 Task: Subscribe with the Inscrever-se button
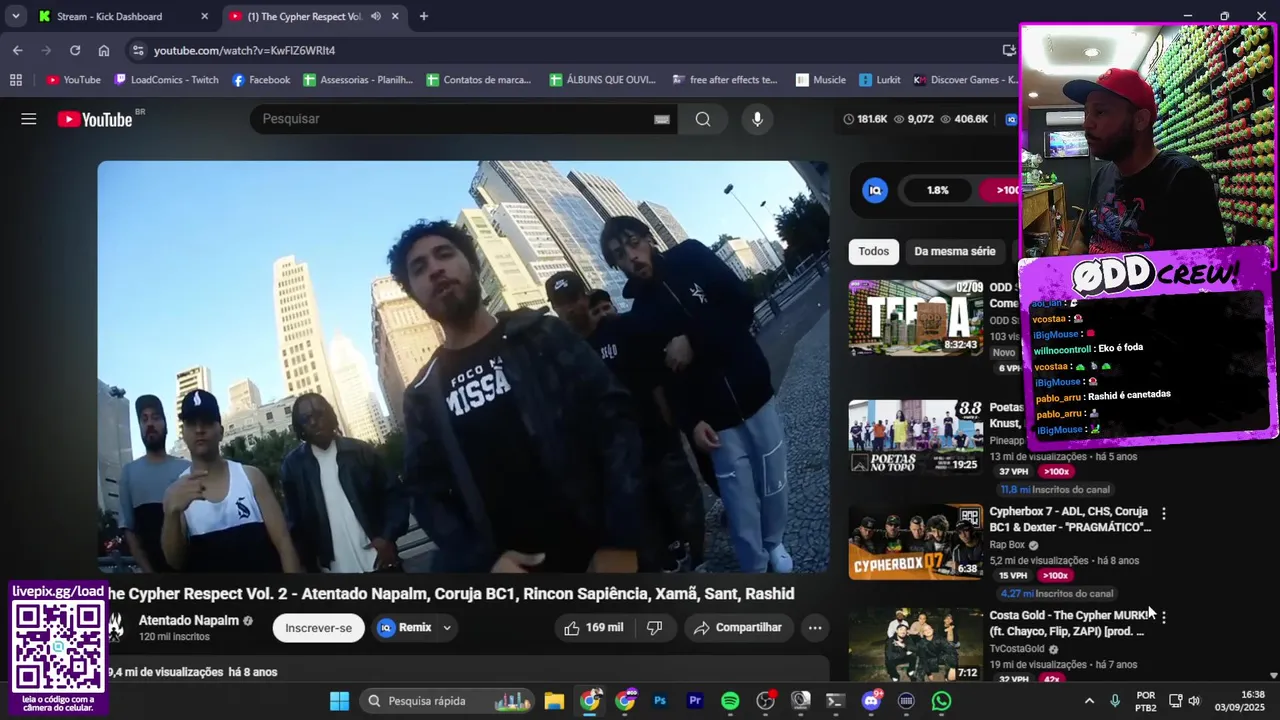pyautogui.click(x=318, y=628)
